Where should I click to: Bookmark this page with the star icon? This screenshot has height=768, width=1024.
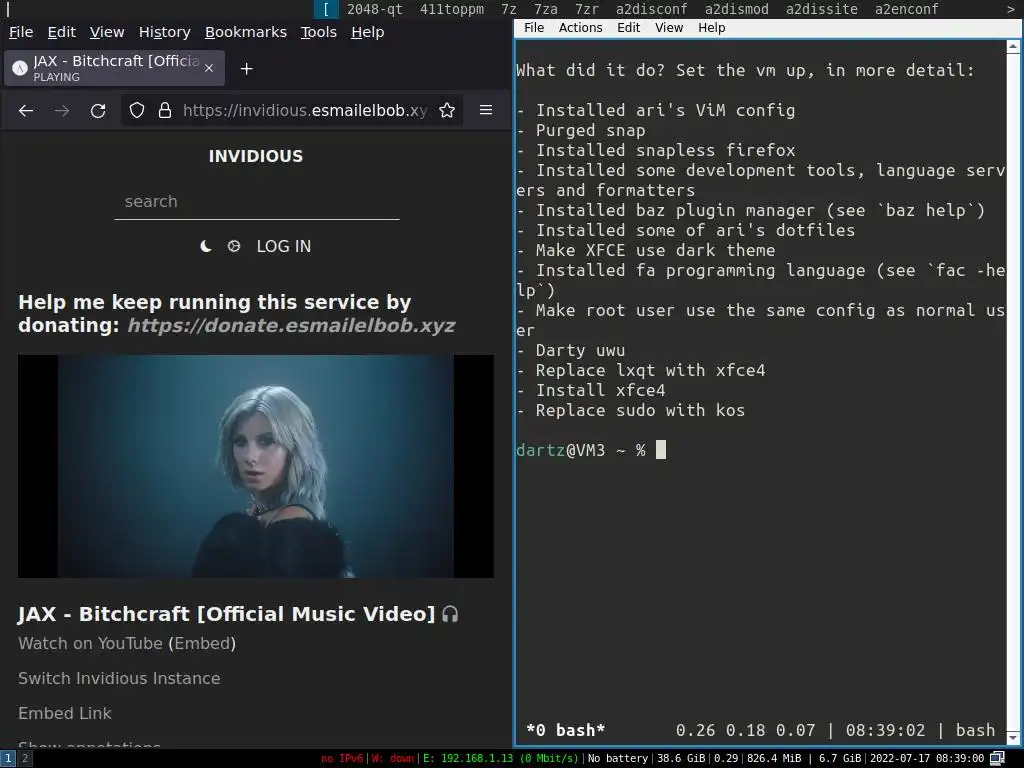447,110
